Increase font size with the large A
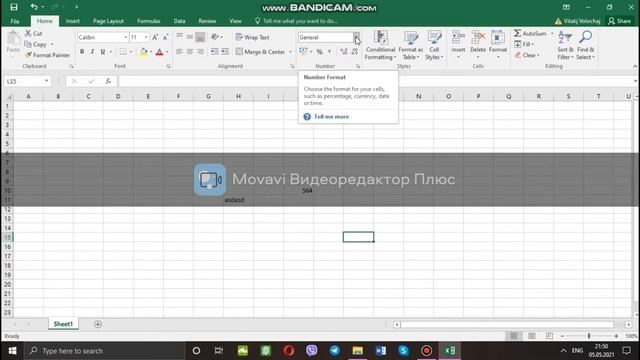This screenshot has width=640, height=360. point(155,38)
